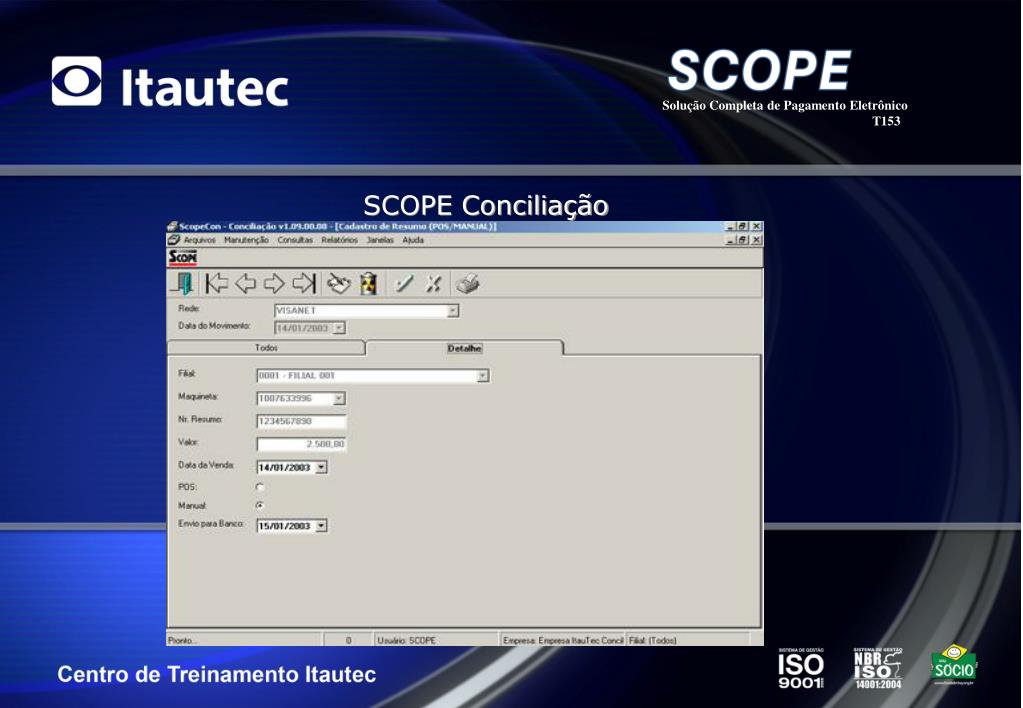
Task: Select the Manual radio button
Action: [x=260, y=506]
